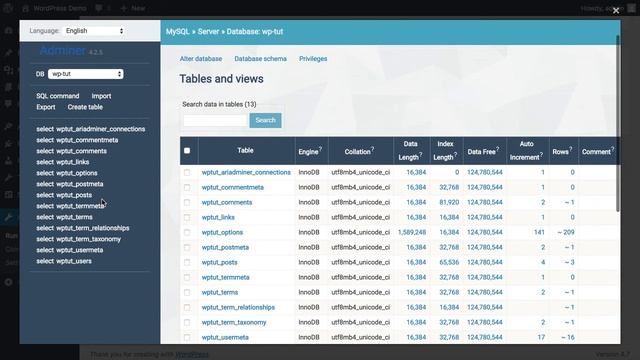The width and height of the screenshot is (640, 360).
Task: Focus the search data in tables field
Action: point(215,120)
